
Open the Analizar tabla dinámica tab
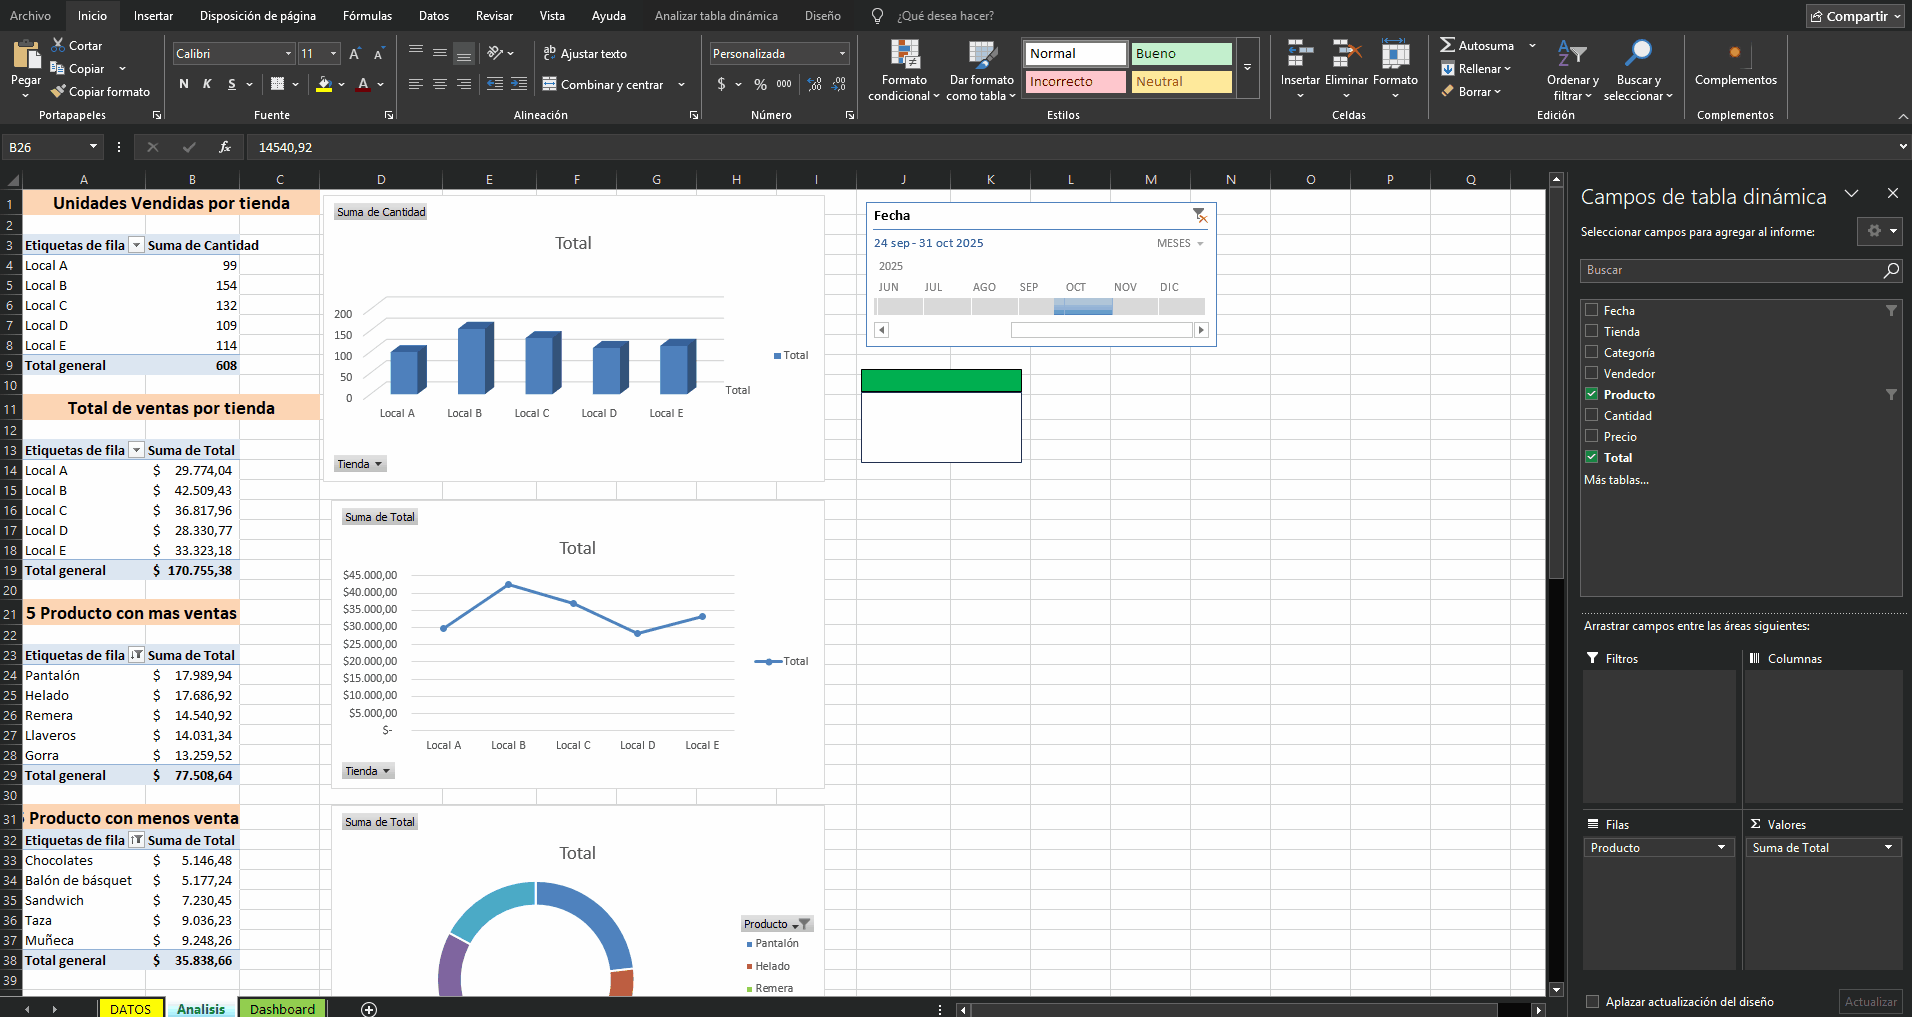[716, 16]
